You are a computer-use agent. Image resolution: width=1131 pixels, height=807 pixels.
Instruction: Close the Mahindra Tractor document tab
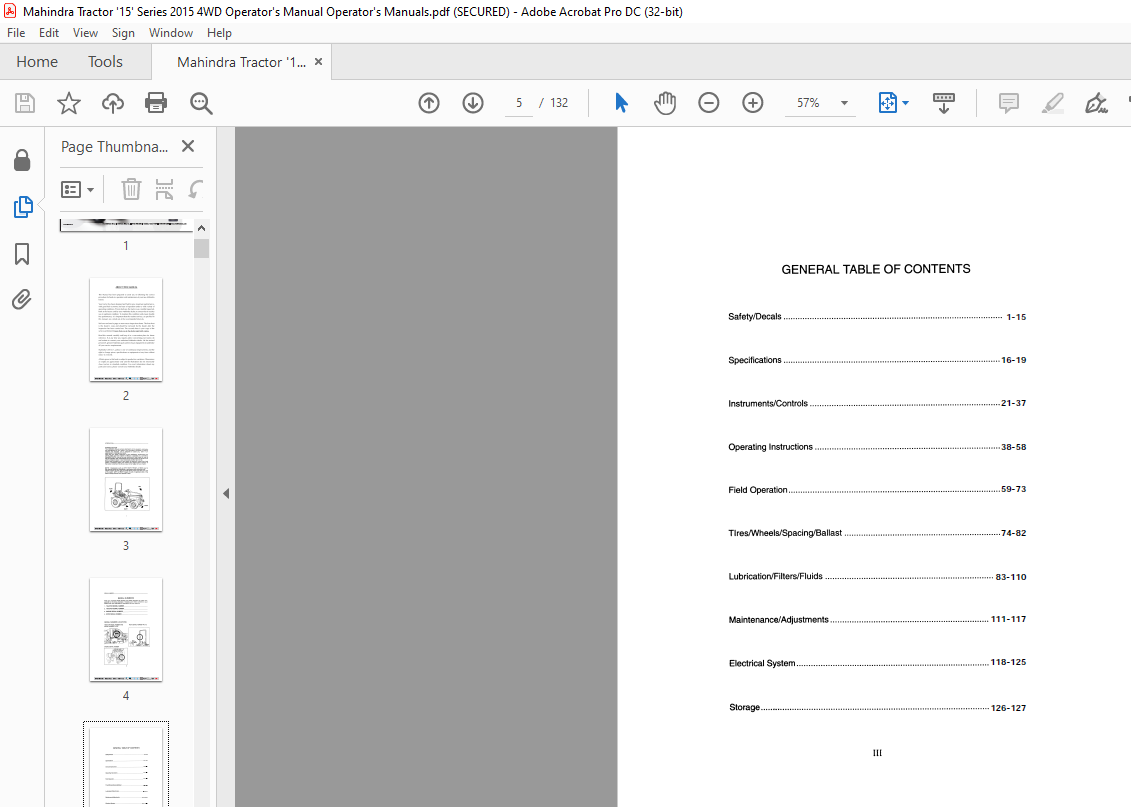point(319,62)
